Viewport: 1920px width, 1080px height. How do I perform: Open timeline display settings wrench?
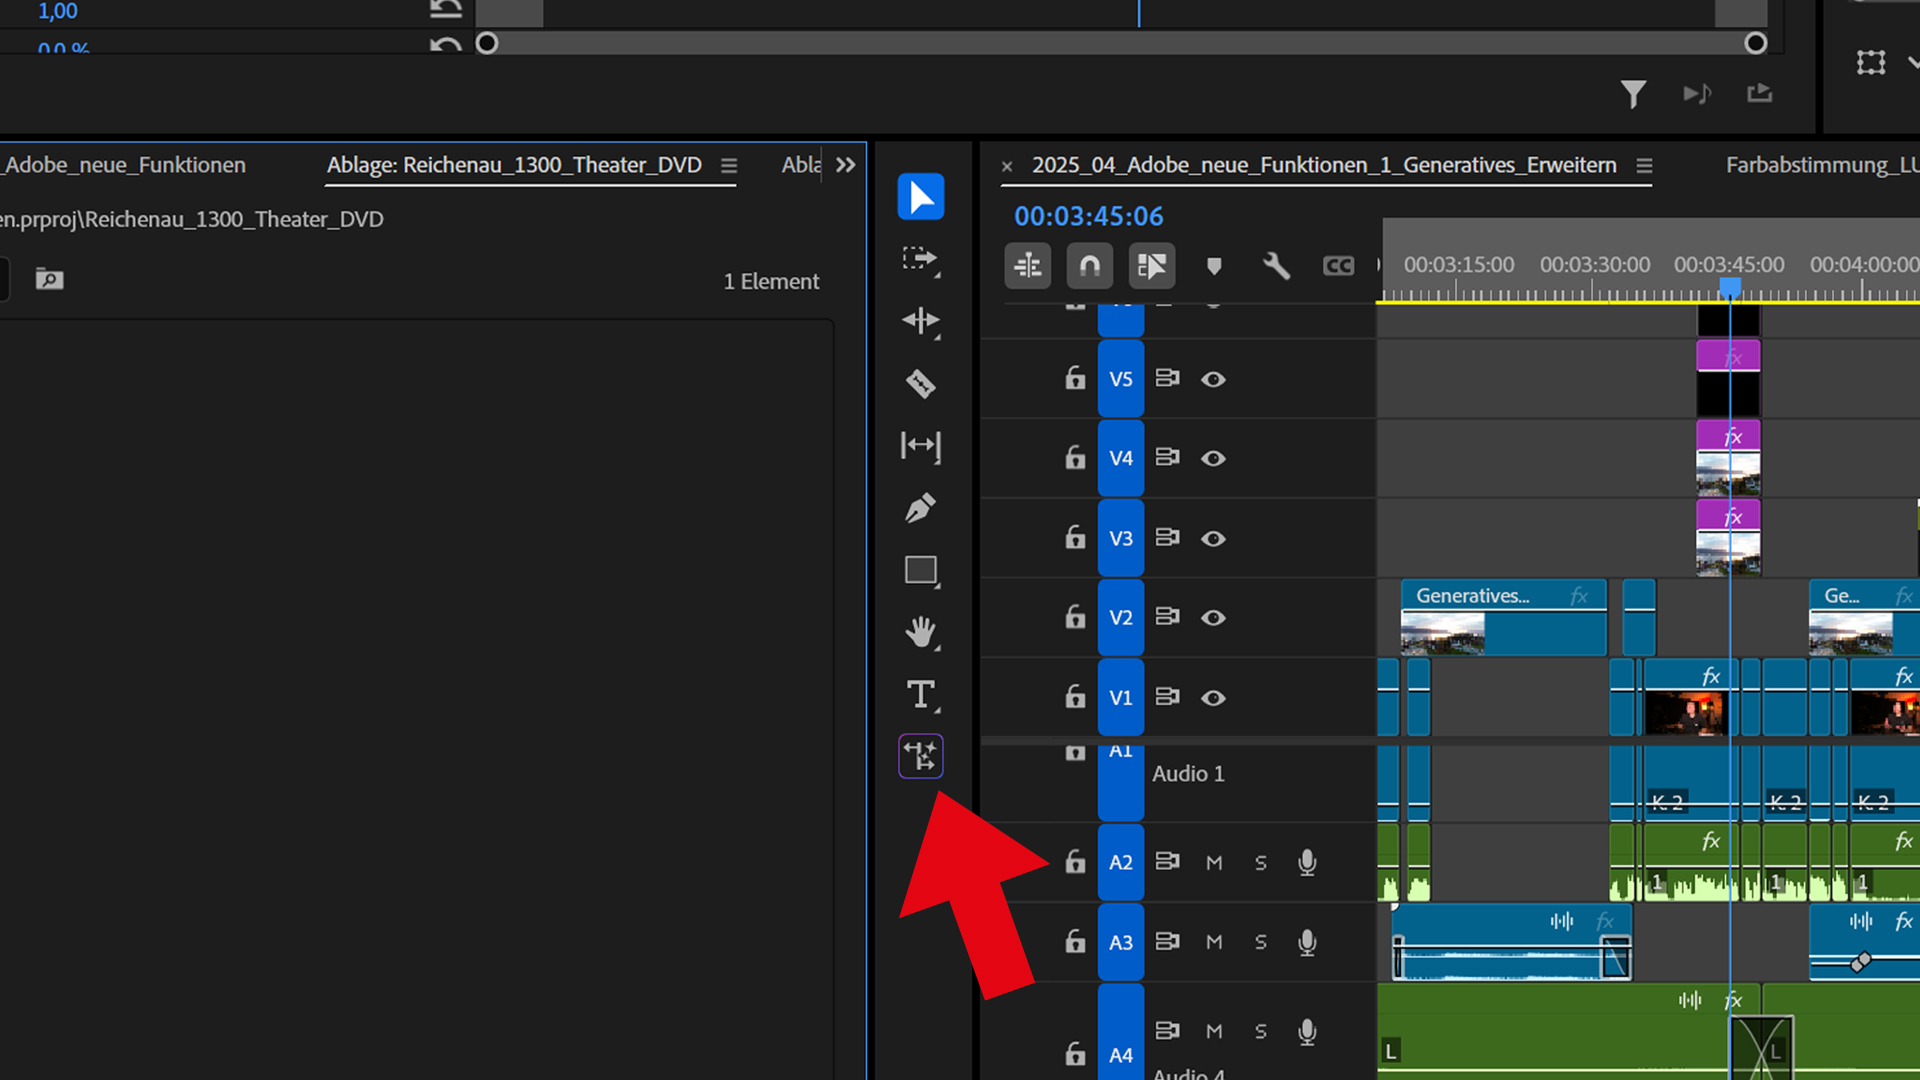tap(1276, 266)
